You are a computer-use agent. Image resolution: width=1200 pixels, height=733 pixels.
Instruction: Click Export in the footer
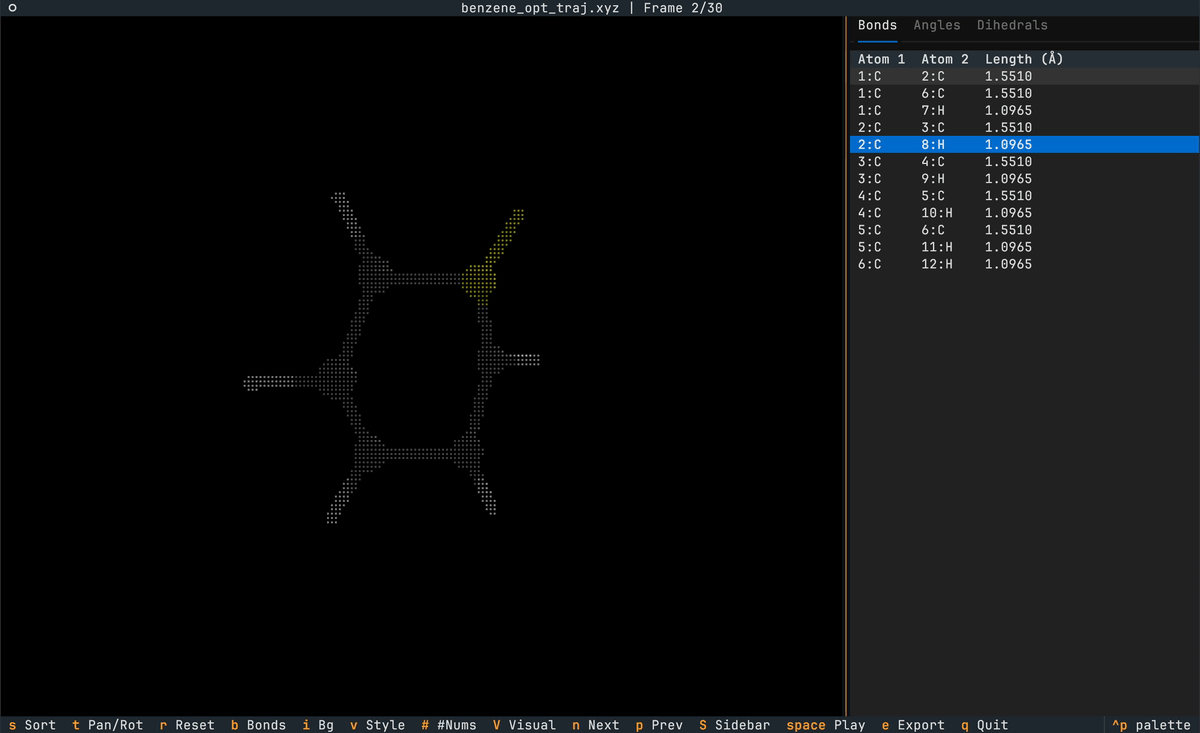tap(913, 725)
